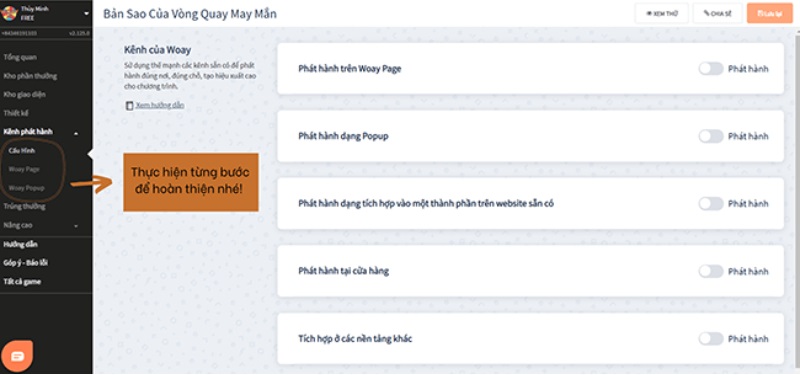Click the orange Lưu lại save button

point(769,13)
